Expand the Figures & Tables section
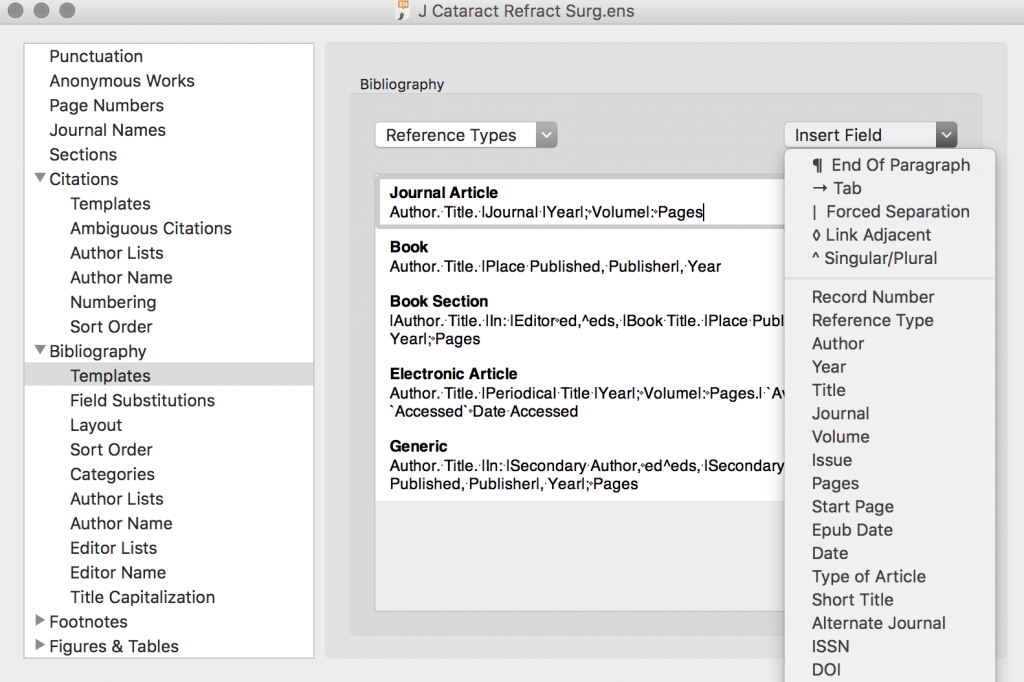1024x682 pixels. 40,645
